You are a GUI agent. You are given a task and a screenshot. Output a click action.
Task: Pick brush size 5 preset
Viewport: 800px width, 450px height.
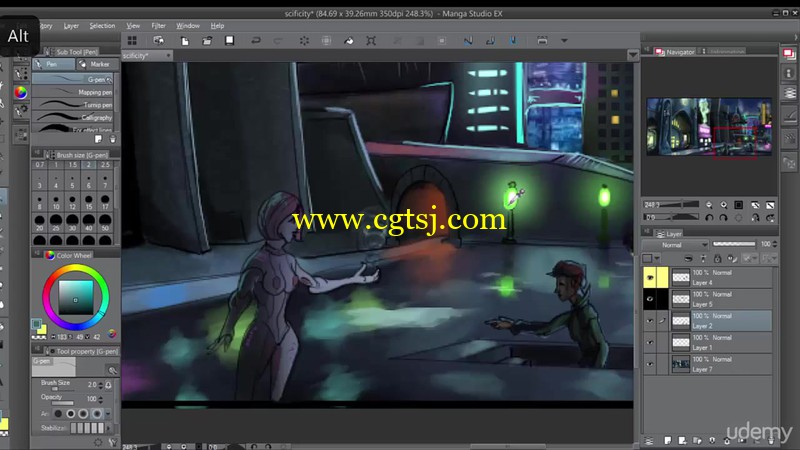pyautogui.click(x=72, y=182)
